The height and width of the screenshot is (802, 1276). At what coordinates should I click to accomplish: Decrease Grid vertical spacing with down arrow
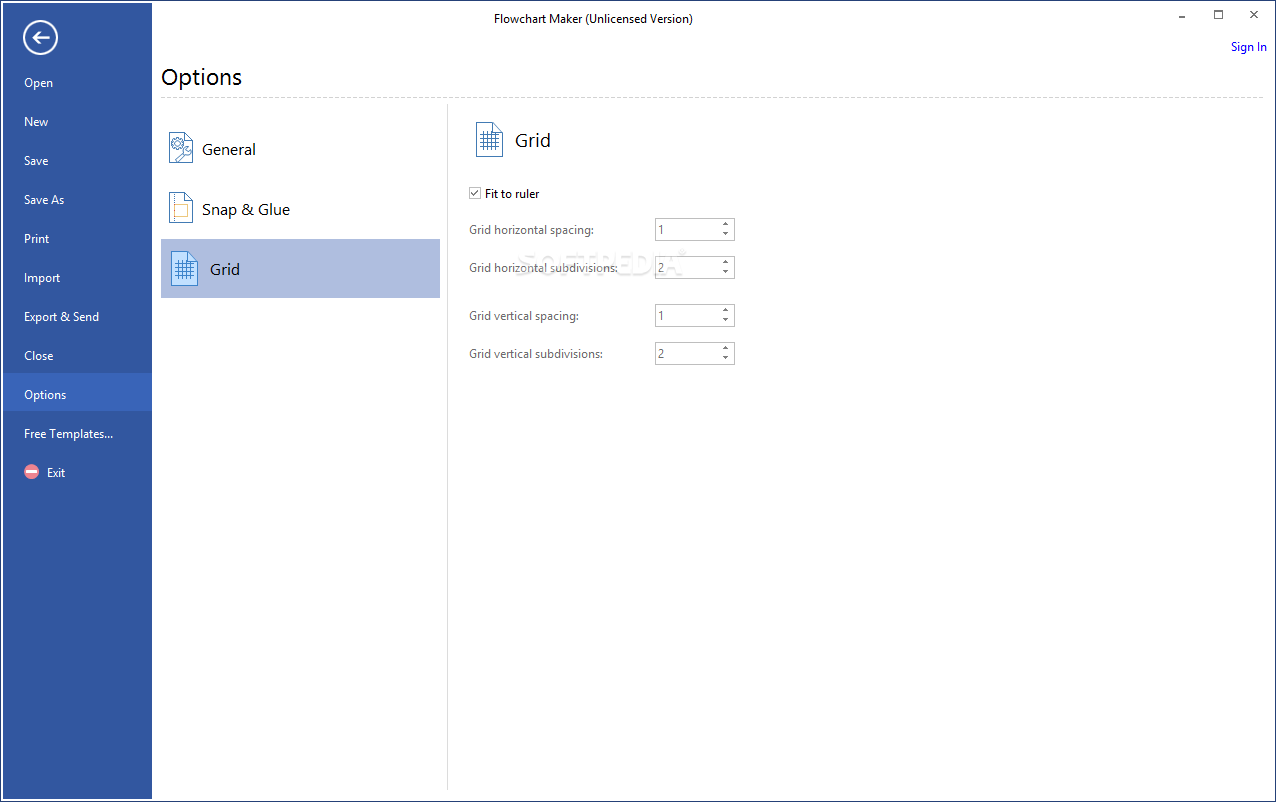point(725,321)
